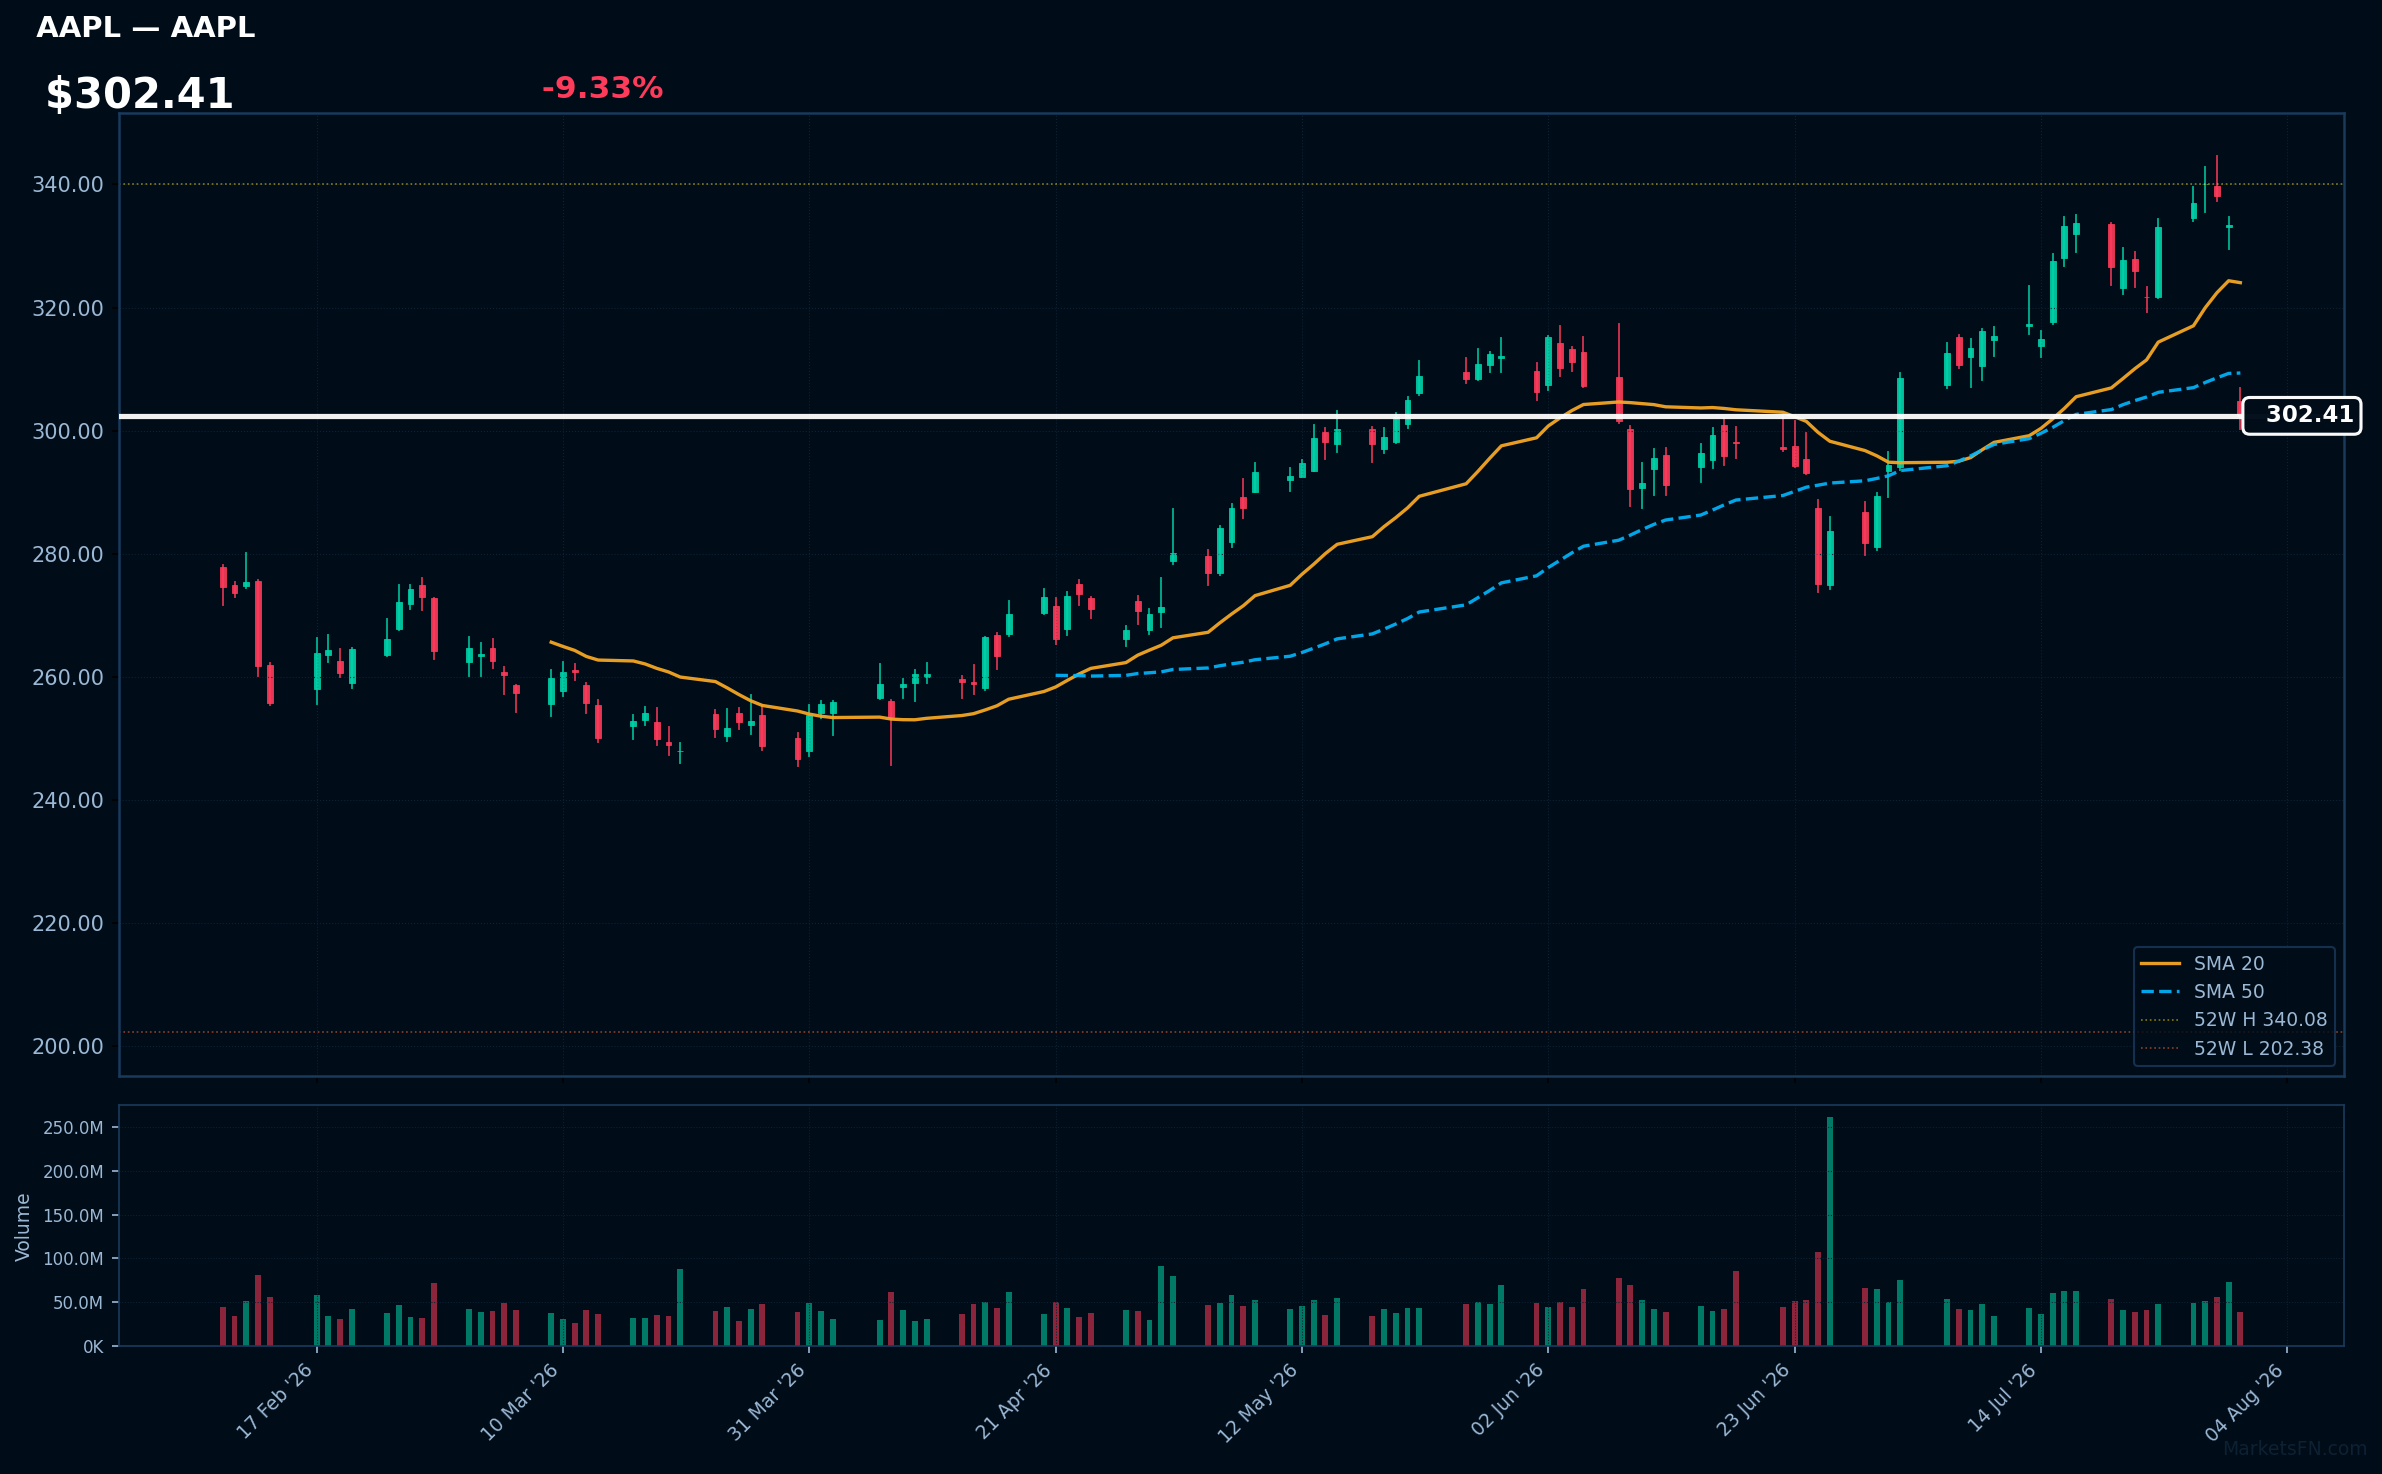
Task: Click the tallest volume bar above 250M
Action: coord(1830,1231)
